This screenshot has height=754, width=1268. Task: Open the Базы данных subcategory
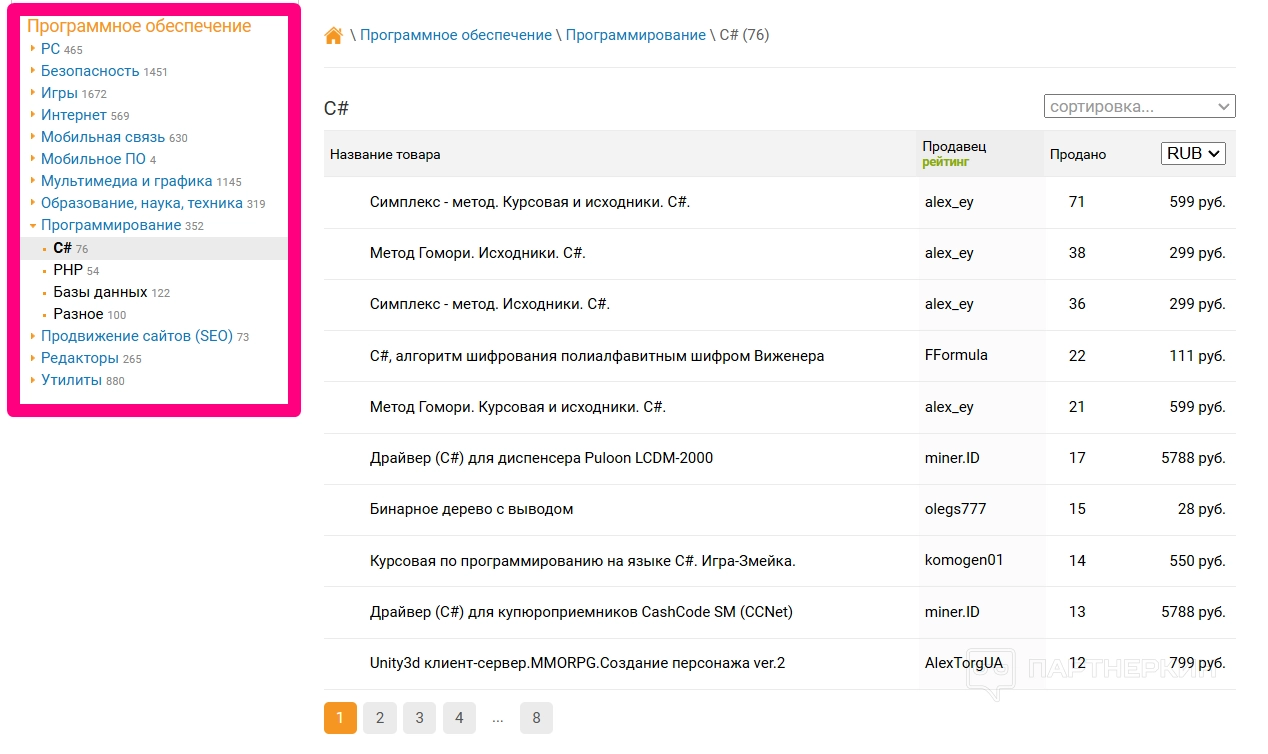pyautogui.click(x=101, y=292)
